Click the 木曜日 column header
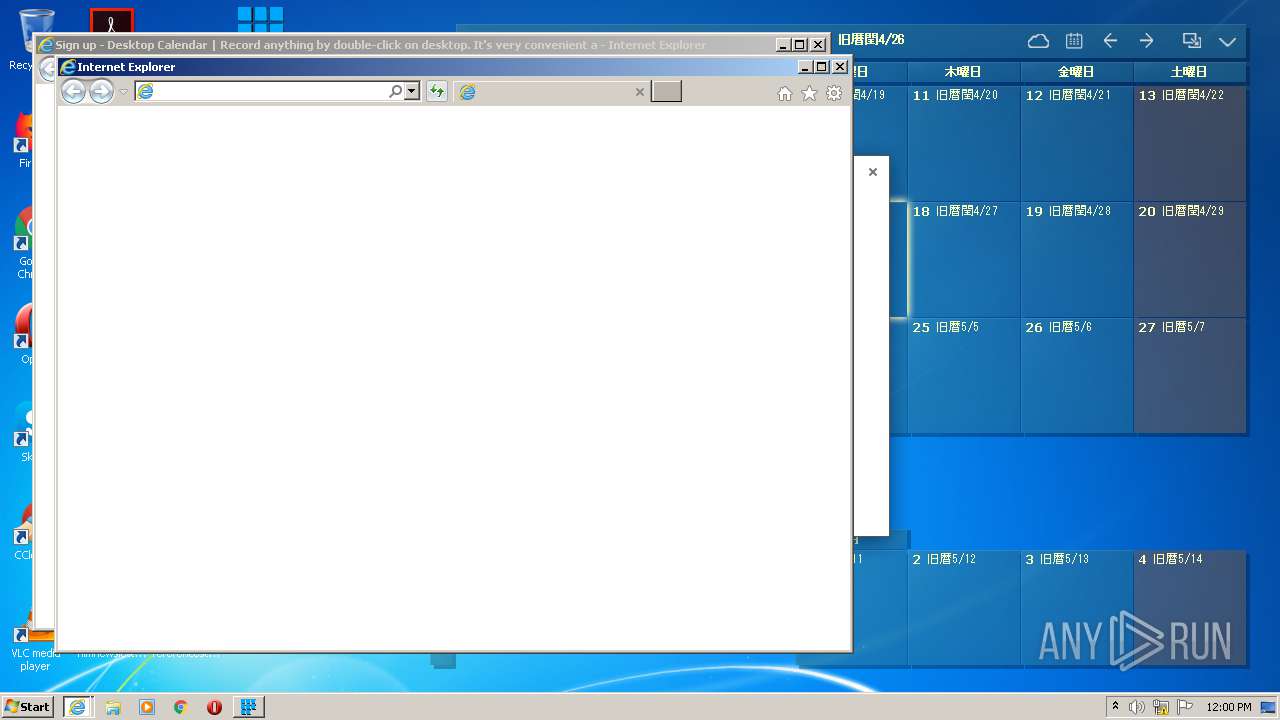Image resolution: width=1280 pixels, height=720 pixels. (964, 72)
